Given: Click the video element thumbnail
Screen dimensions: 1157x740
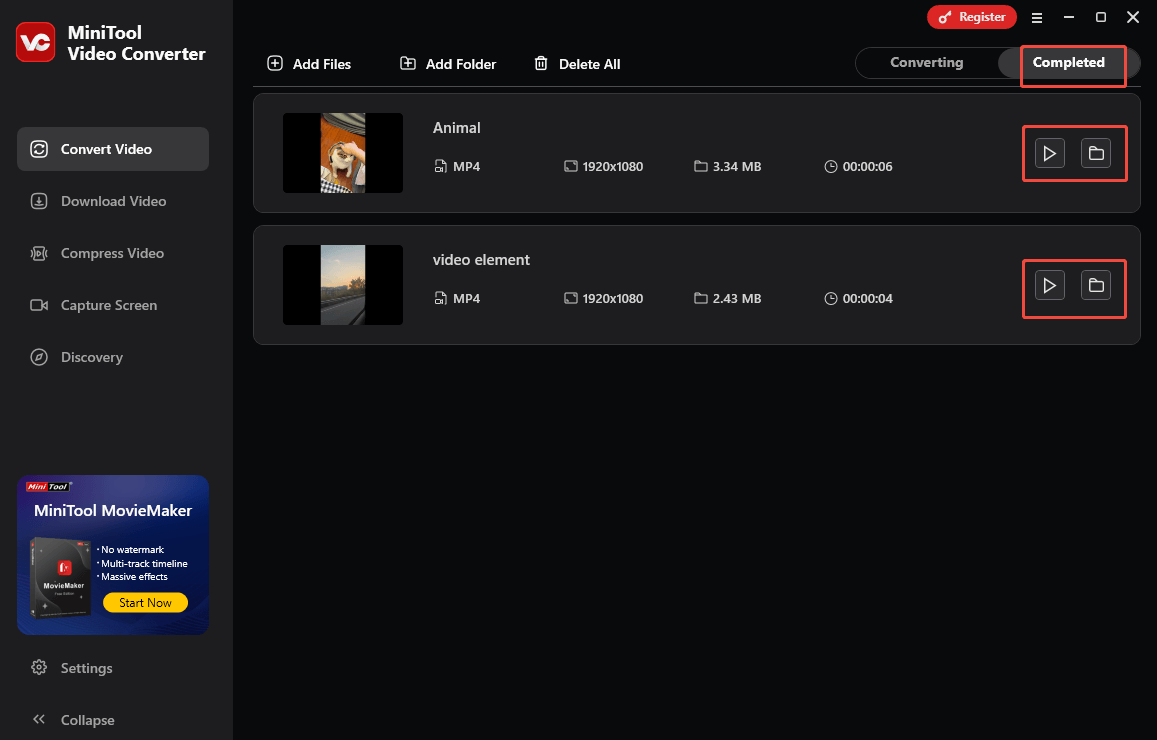Looking at the screenshot, I should (x=343, y=285).
